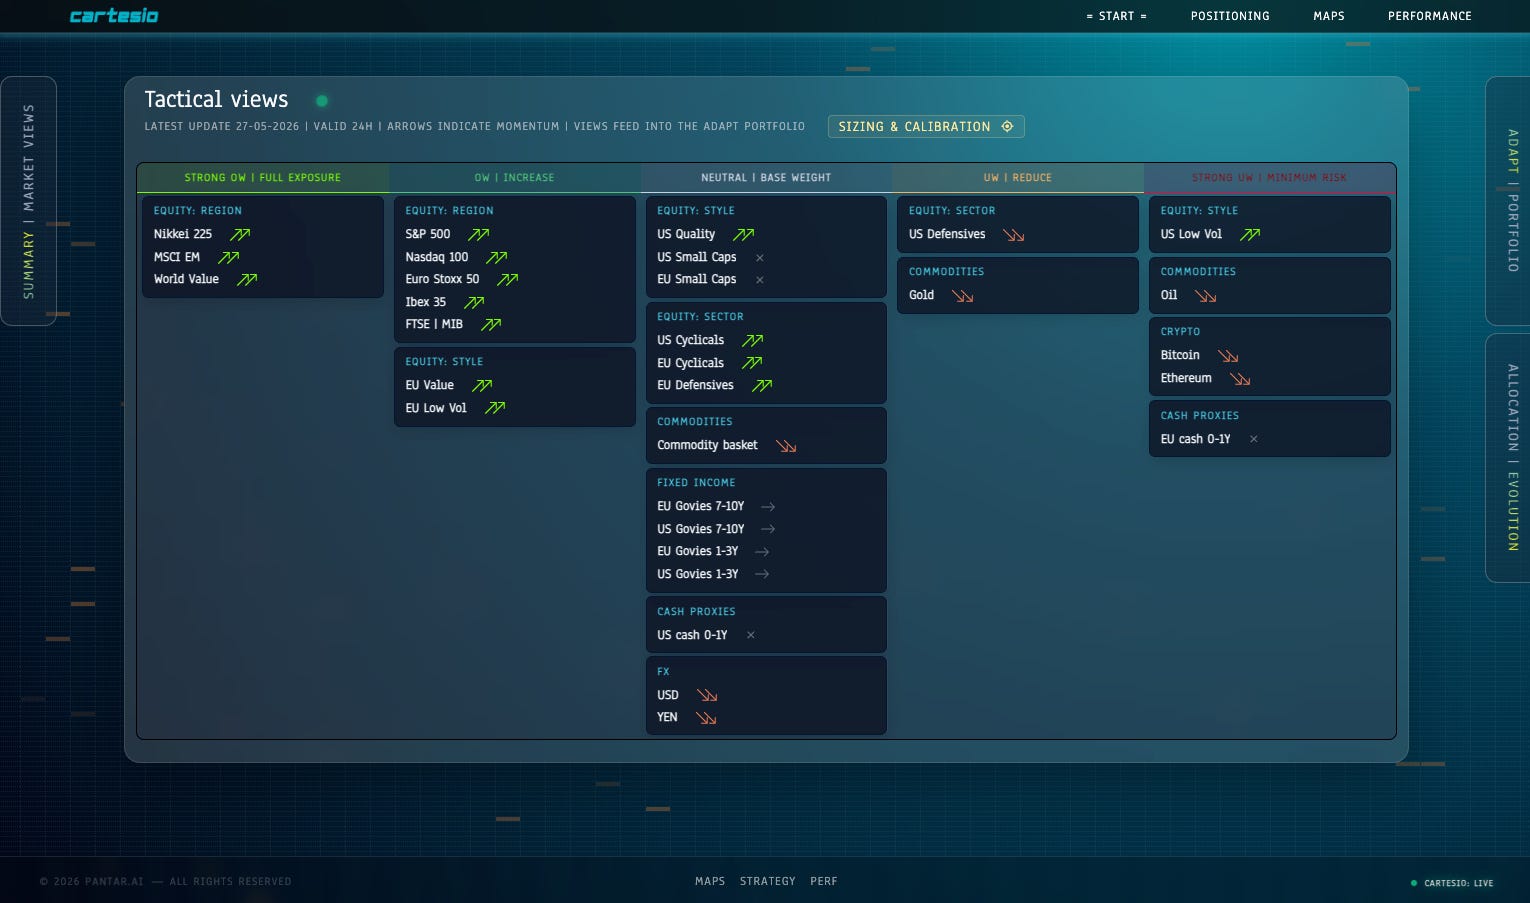Image resolution: width=1530 pixels, height=903 pixels.
Task: Click the arrow icon next to Euro Stoxx 50
Action: point(508,280)
